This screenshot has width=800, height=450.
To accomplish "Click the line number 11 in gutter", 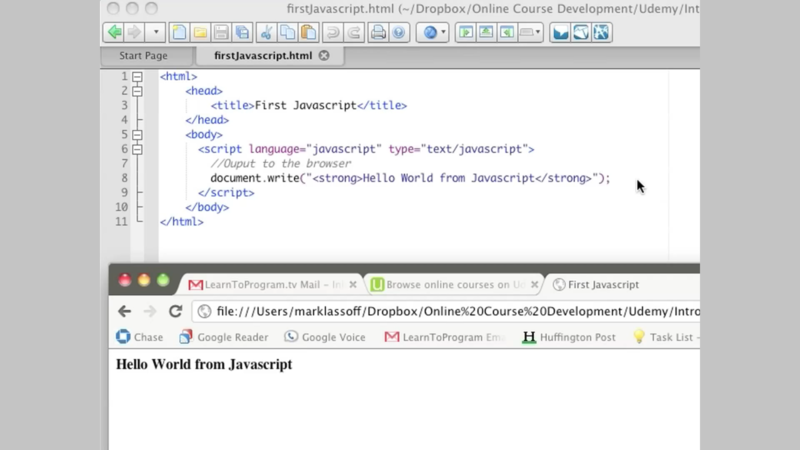I will pos(121,221).
